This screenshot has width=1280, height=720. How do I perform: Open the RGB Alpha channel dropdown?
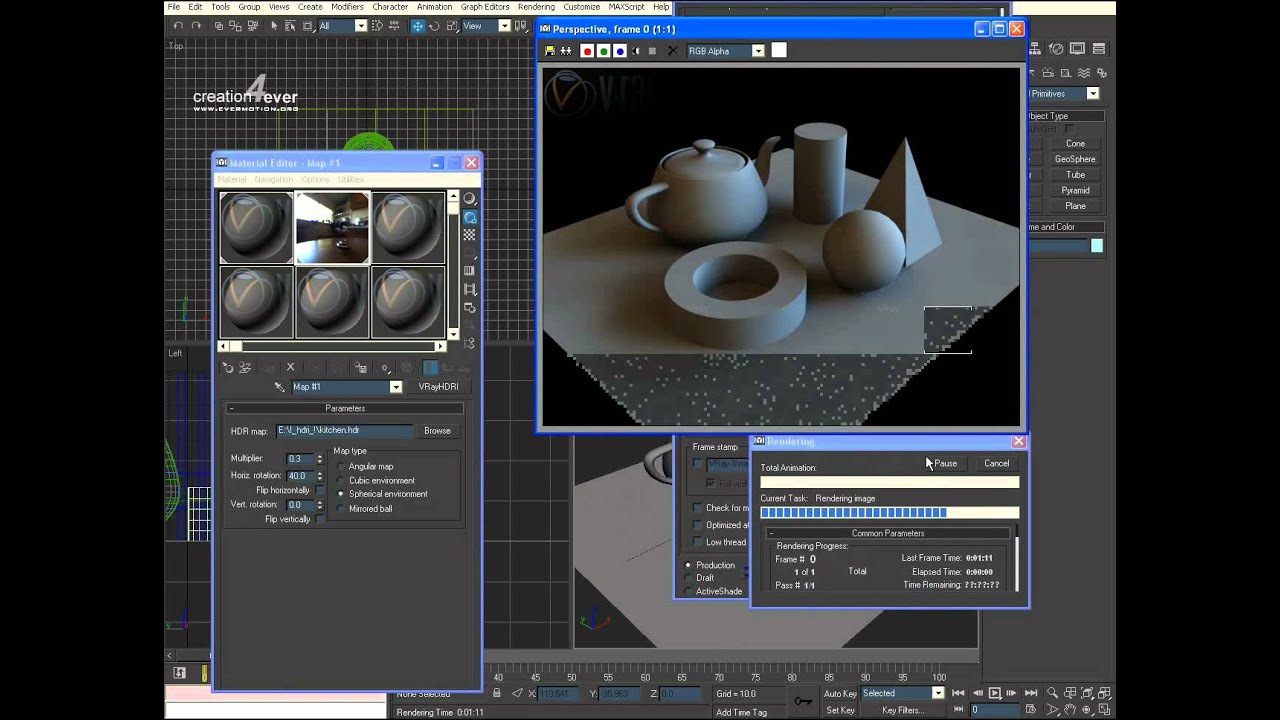[758, 51]
